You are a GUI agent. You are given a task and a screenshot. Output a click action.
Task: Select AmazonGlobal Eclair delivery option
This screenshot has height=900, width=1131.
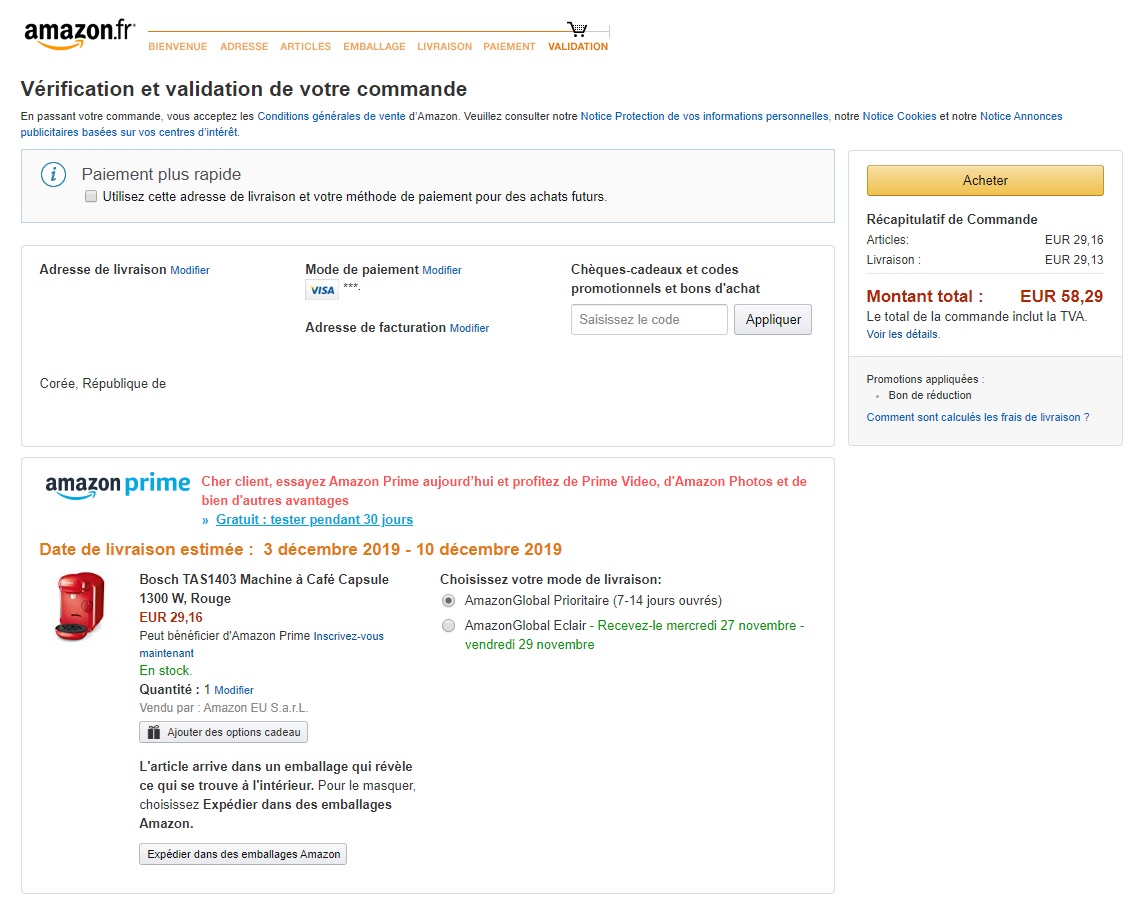tap(448, 626)
